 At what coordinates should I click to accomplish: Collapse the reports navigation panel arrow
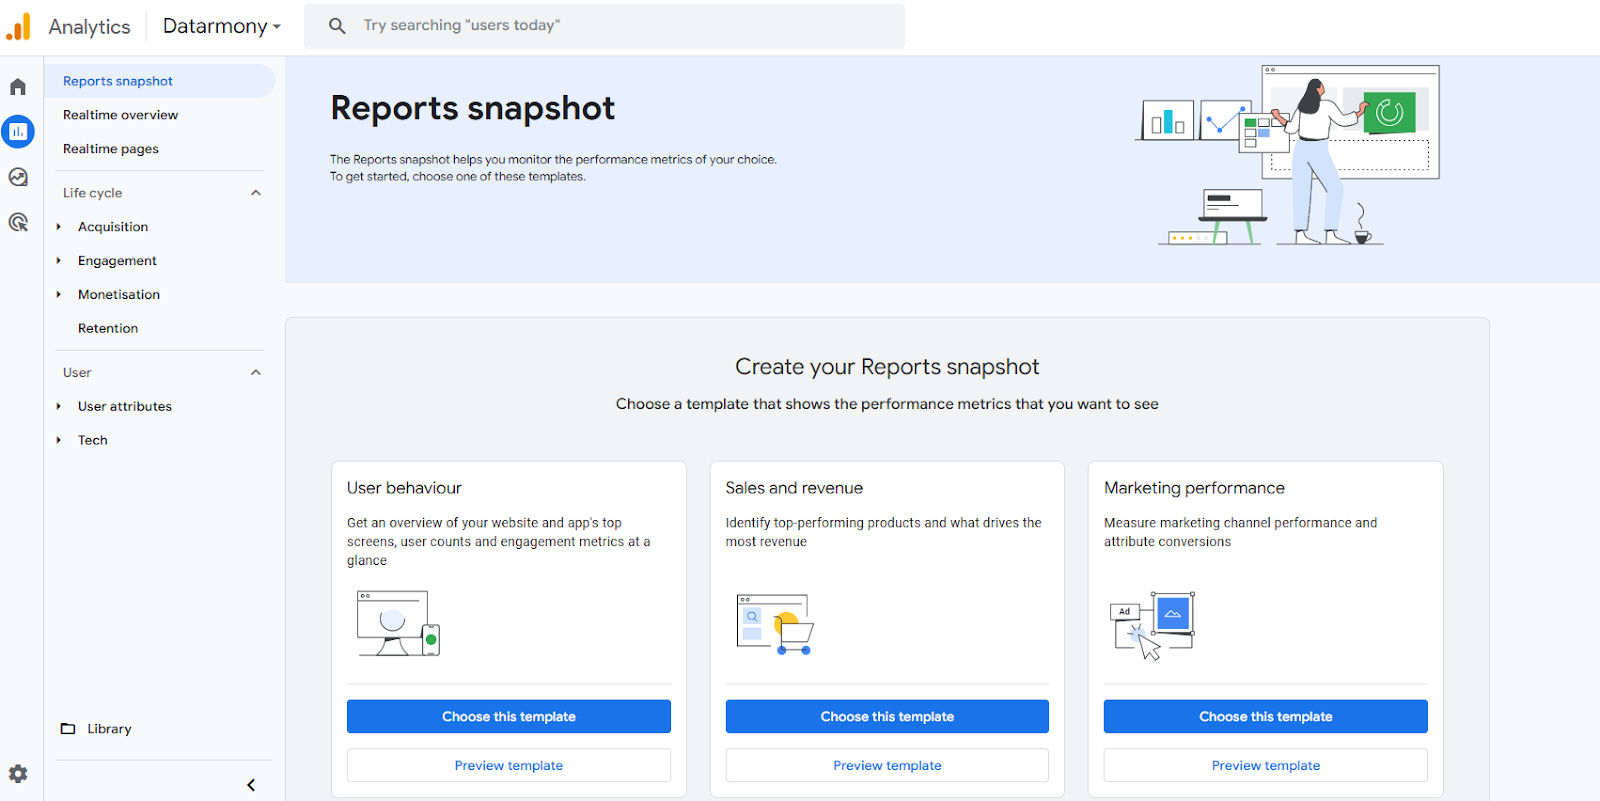pyautogui.click(x=251, y=785)
